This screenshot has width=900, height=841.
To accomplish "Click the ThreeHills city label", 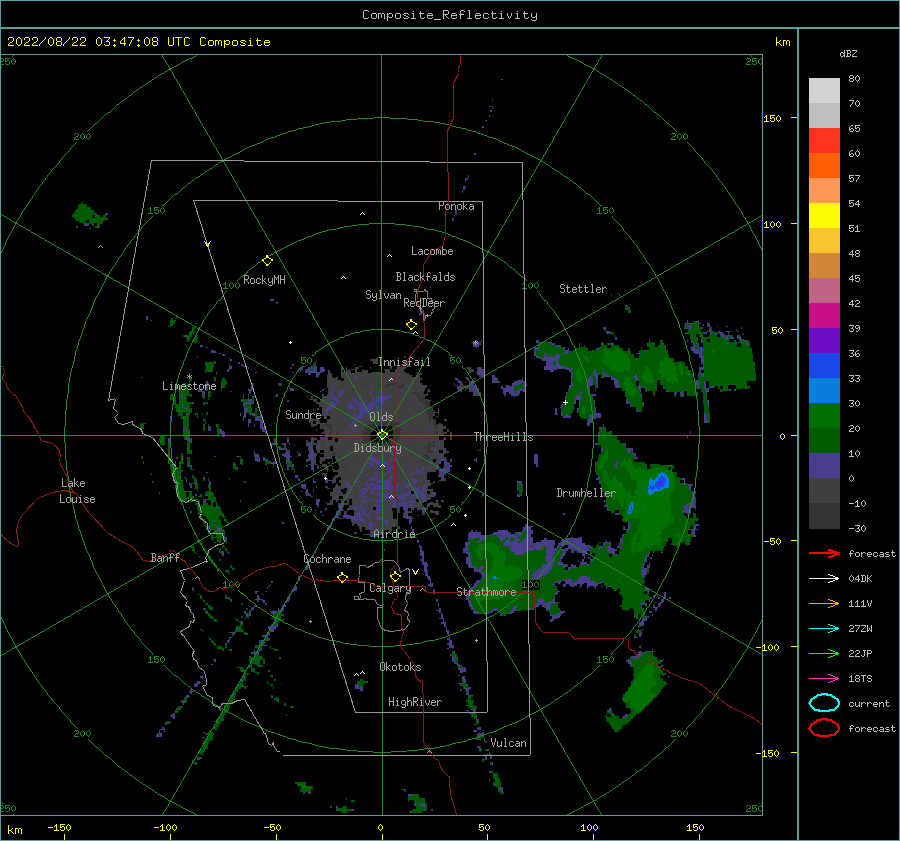I will click(x=503, y=437).
